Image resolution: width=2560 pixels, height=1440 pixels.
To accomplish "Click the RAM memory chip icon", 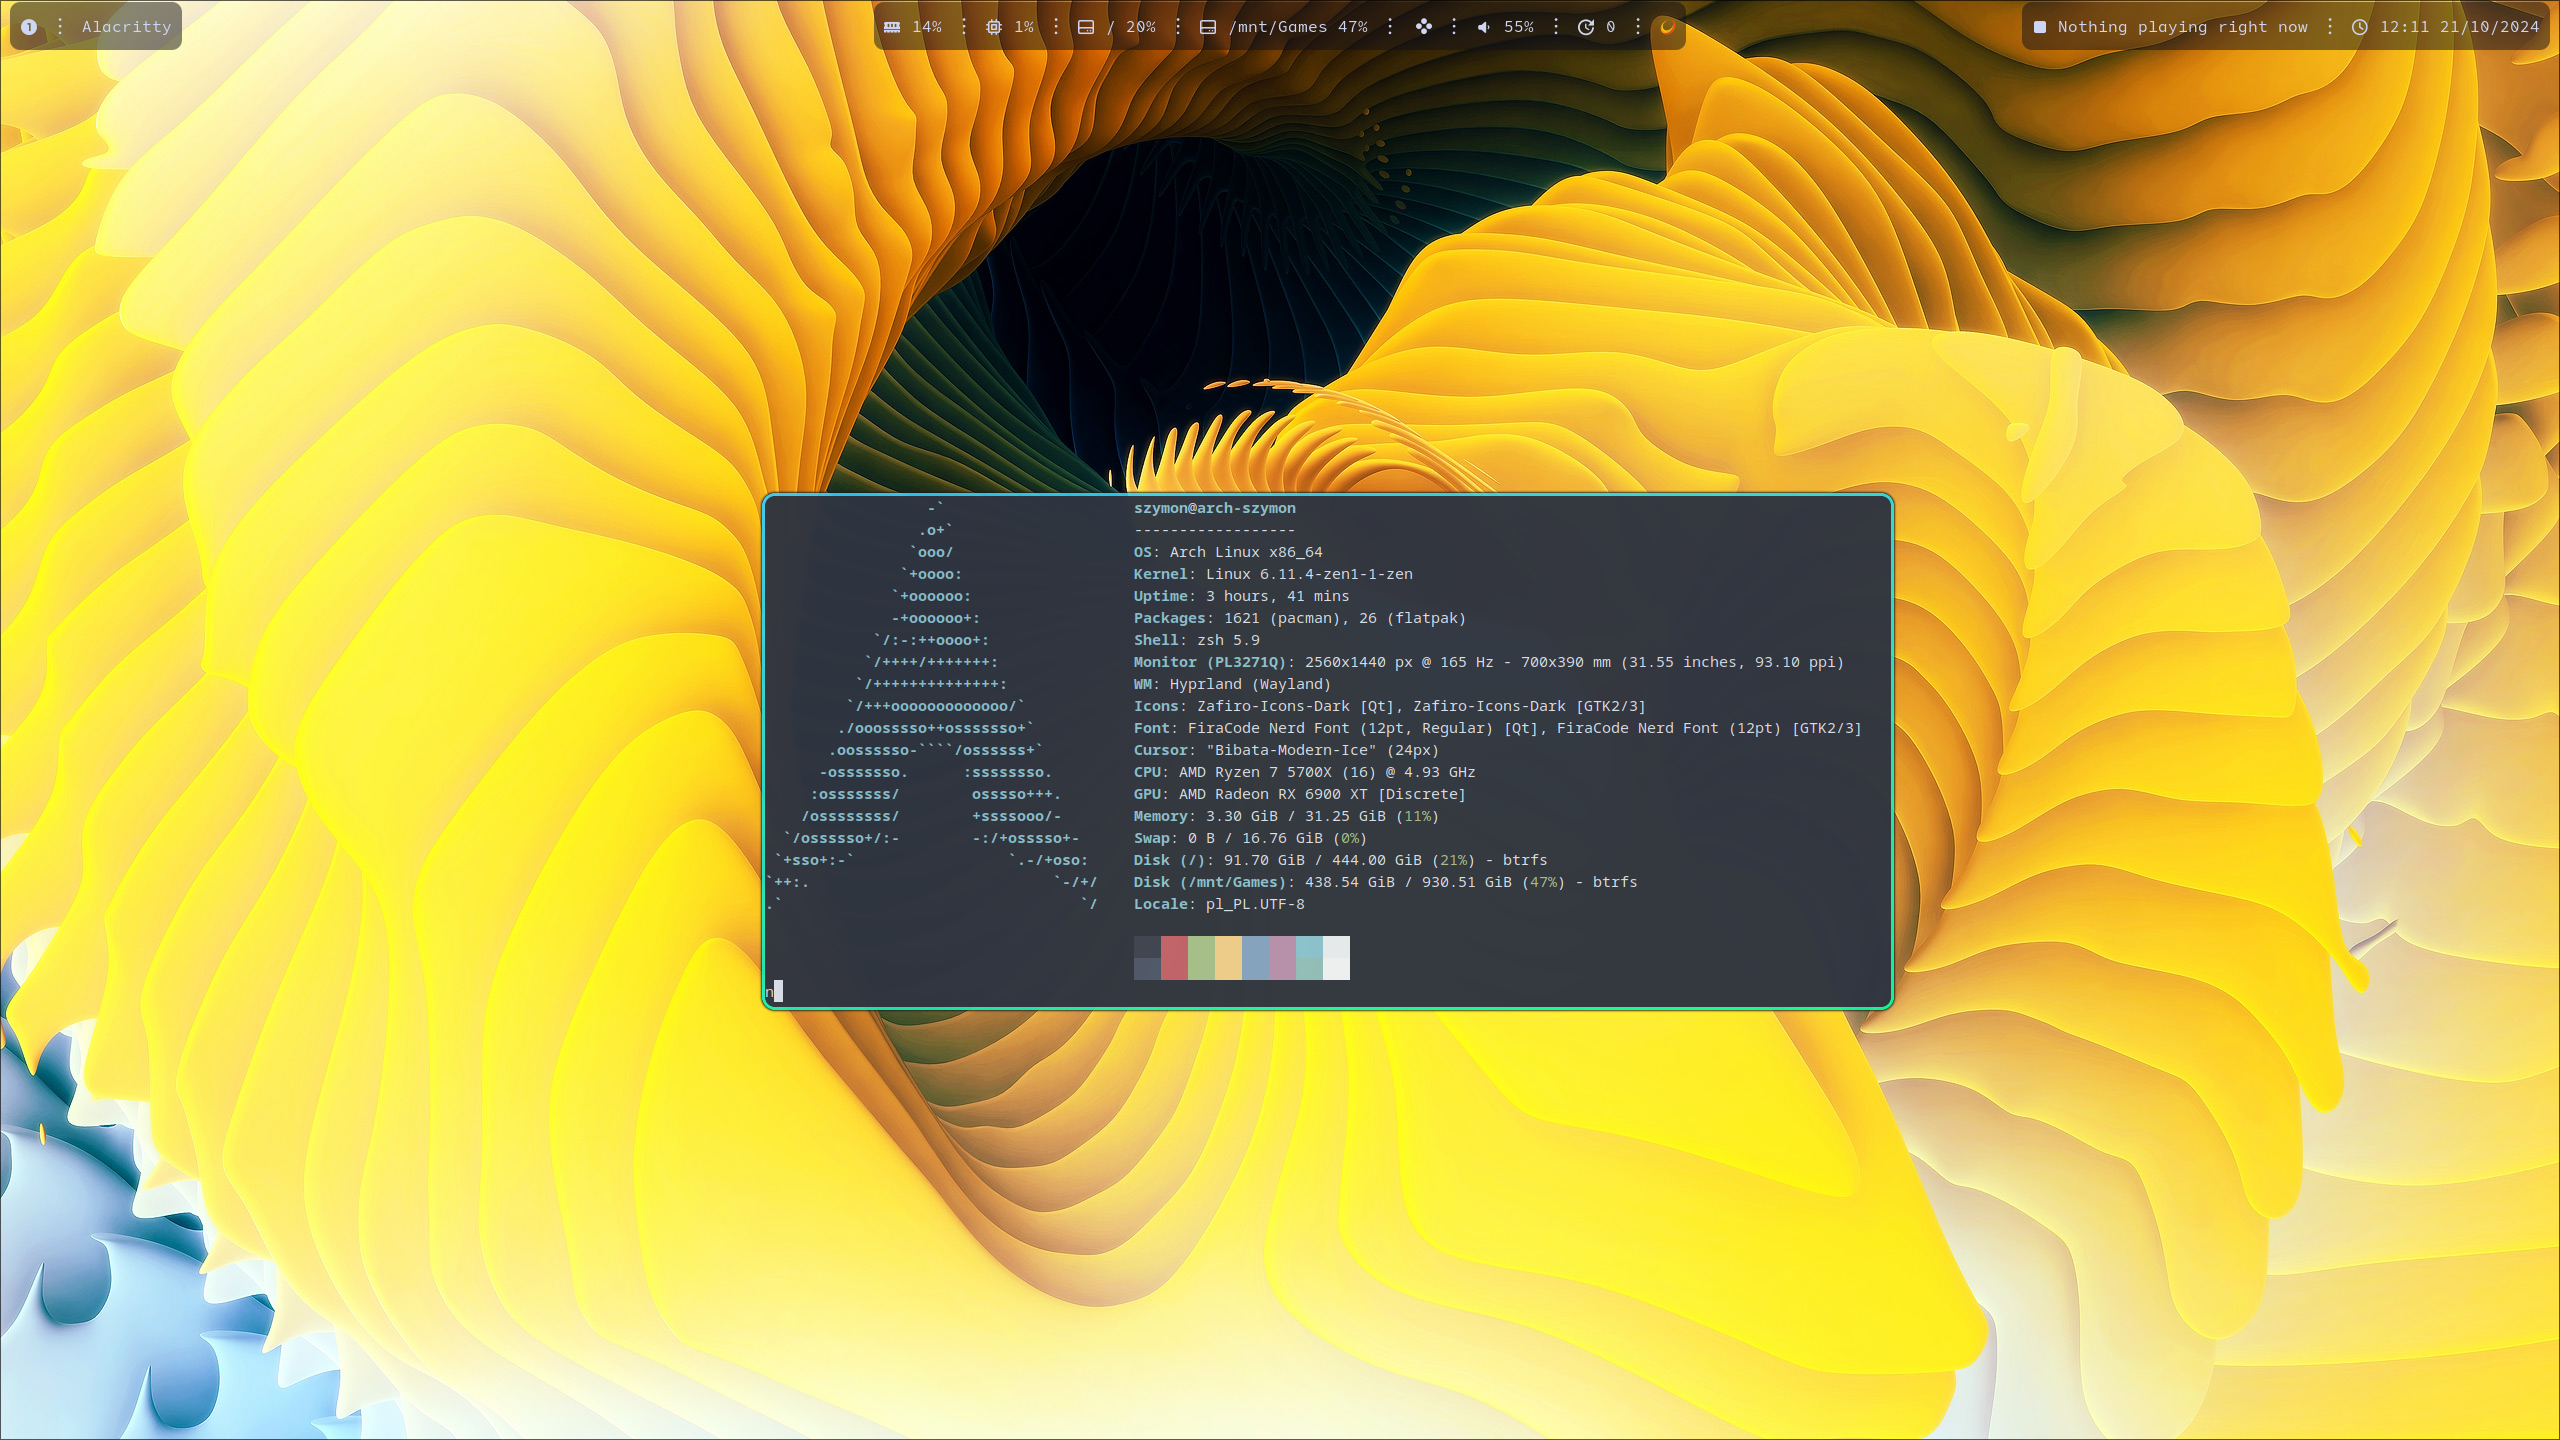I will (x=891, y=27).
